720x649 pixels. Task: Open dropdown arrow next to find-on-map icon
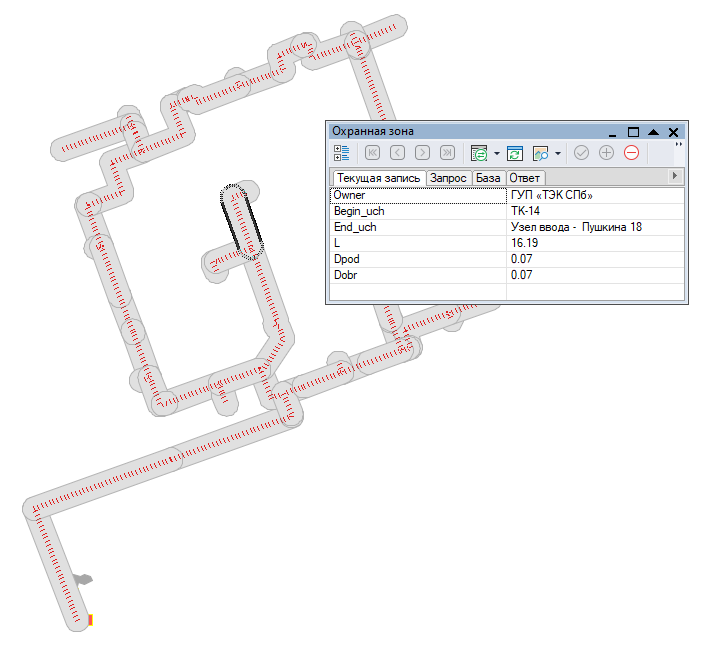click(x=557, y=154)
